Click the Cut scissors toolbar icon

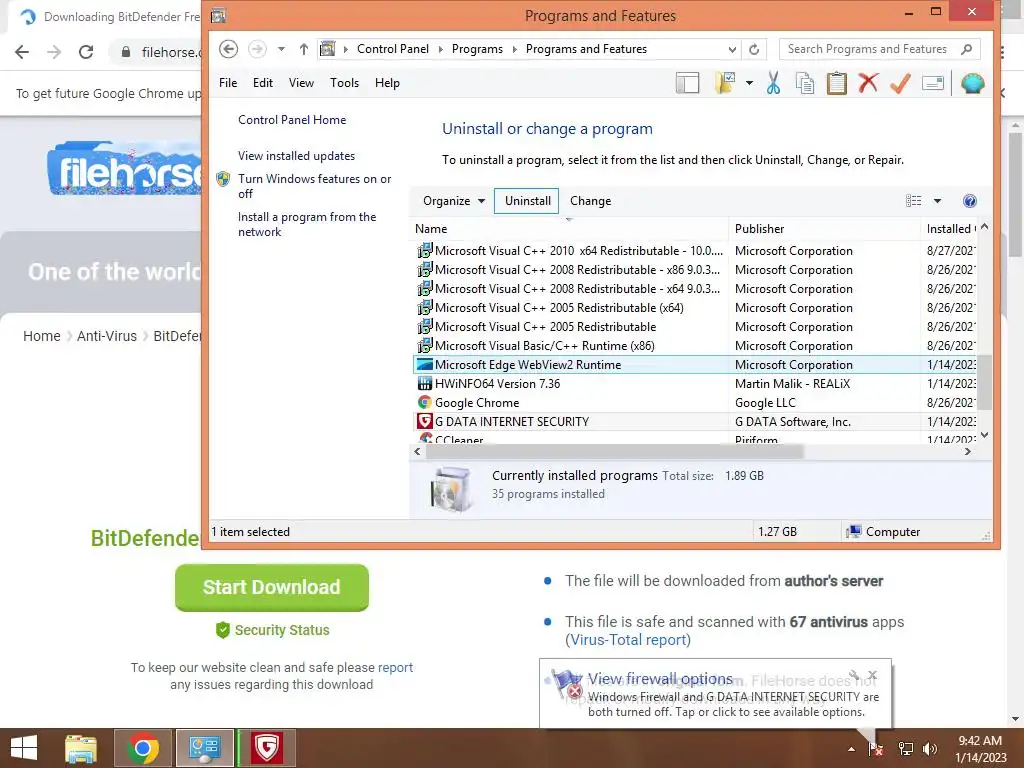click(x=773, y=83)
